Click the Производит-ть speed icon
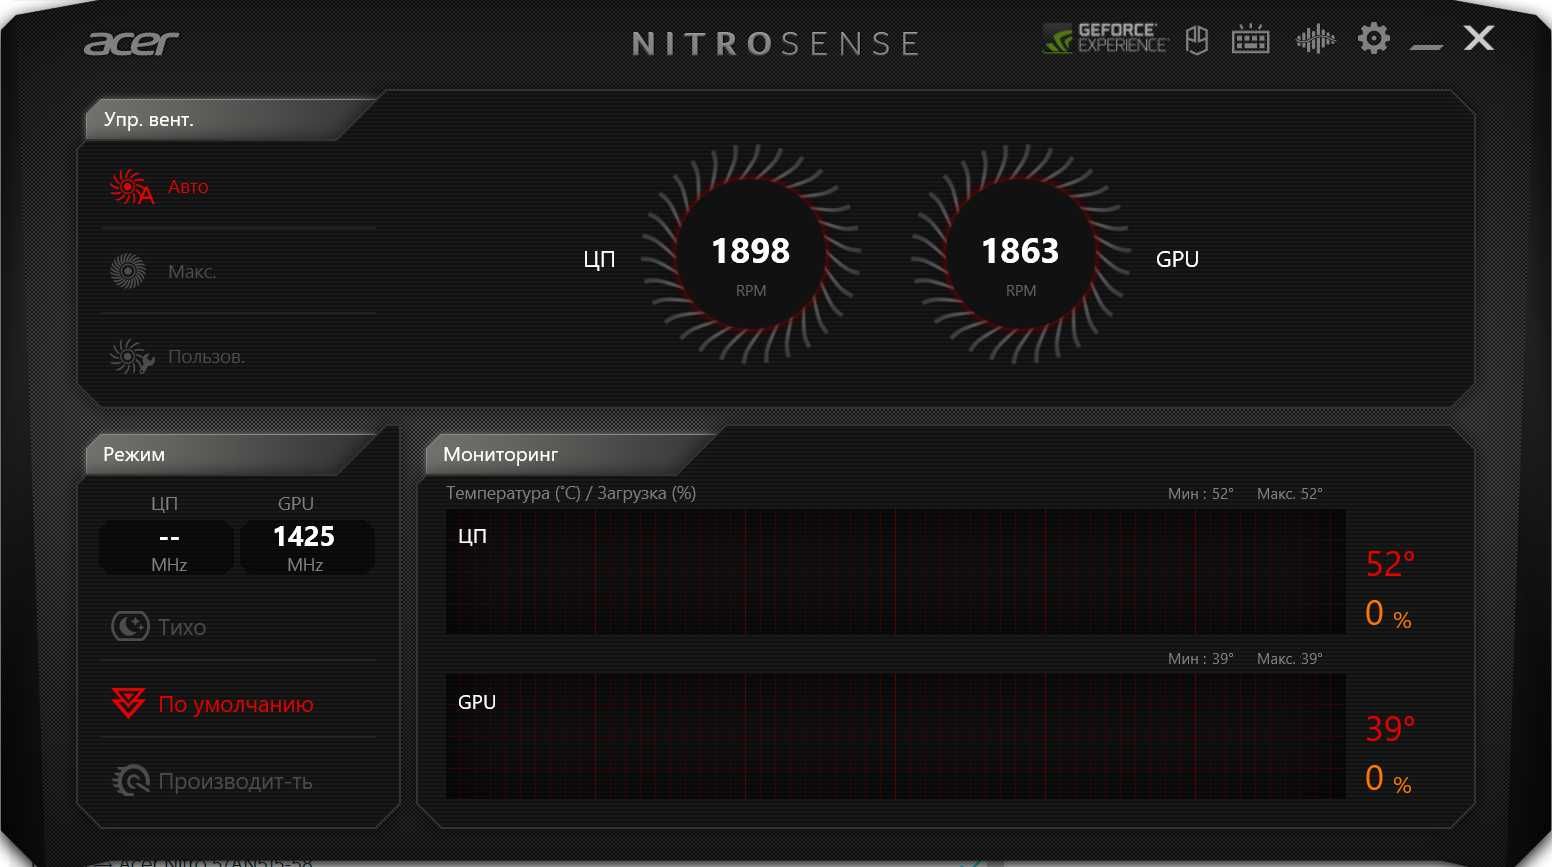Image resolution: width=1552 pixels, height=867 pixels. click(x=131, y=781)
